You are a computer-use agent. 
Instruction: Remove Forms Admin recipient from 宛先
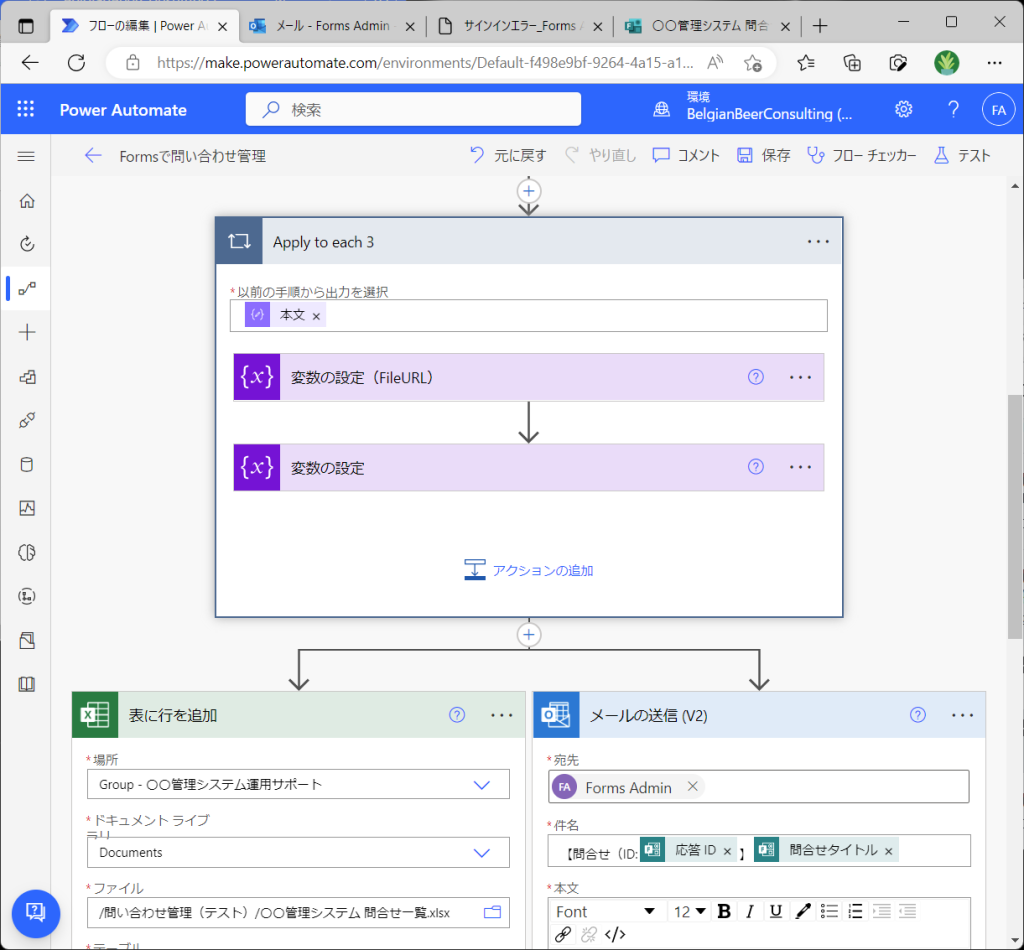(x=692, y=786)
